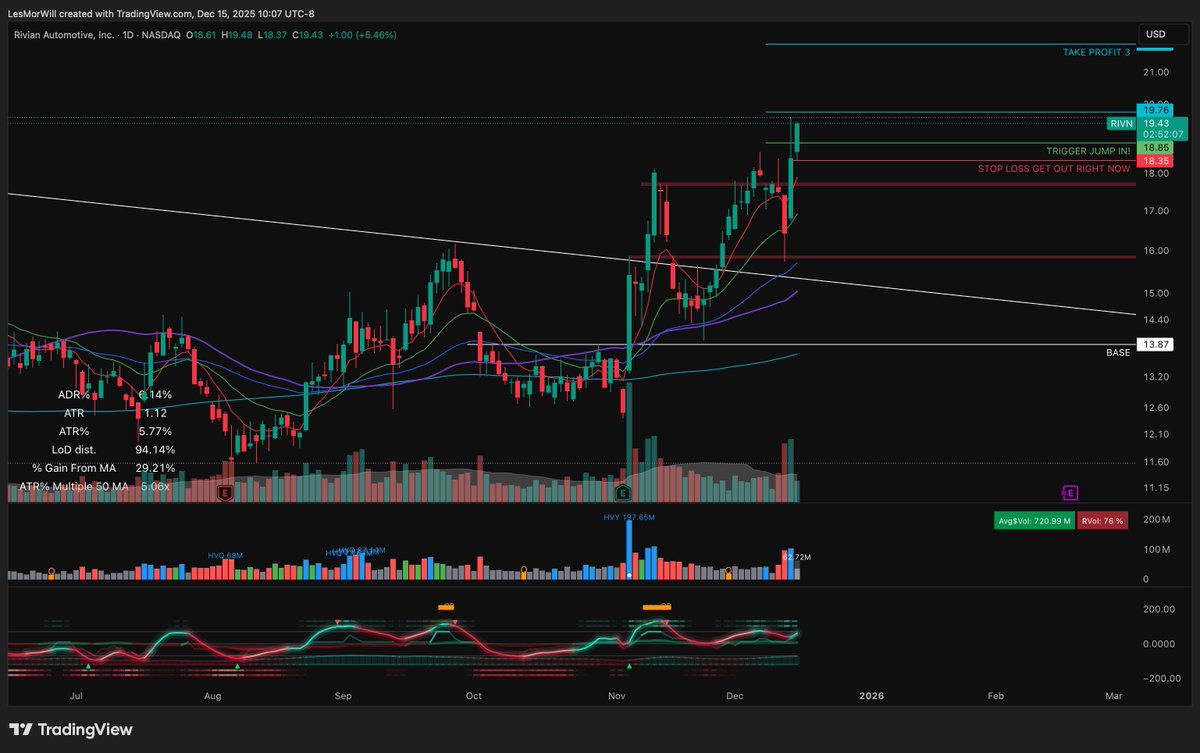
Task: Click the HVY 197.65M volume label
Action: [628, 517]
